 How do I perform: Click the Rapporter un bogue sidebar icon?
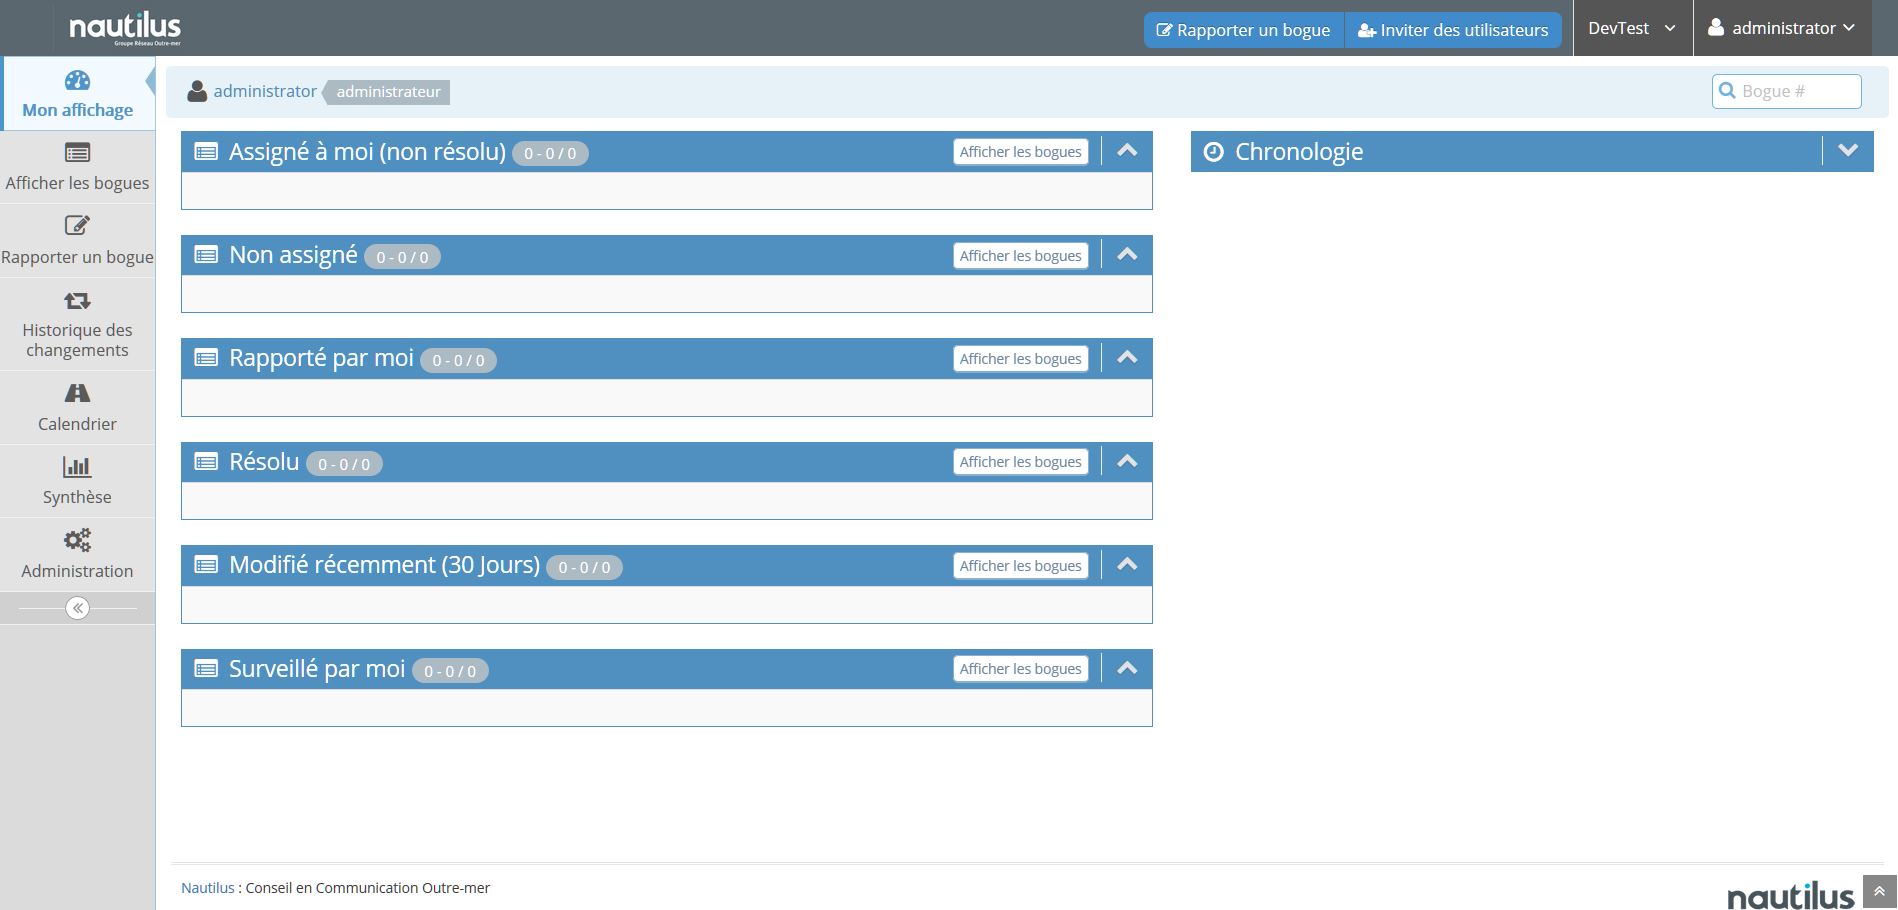(x=77, y=226)
